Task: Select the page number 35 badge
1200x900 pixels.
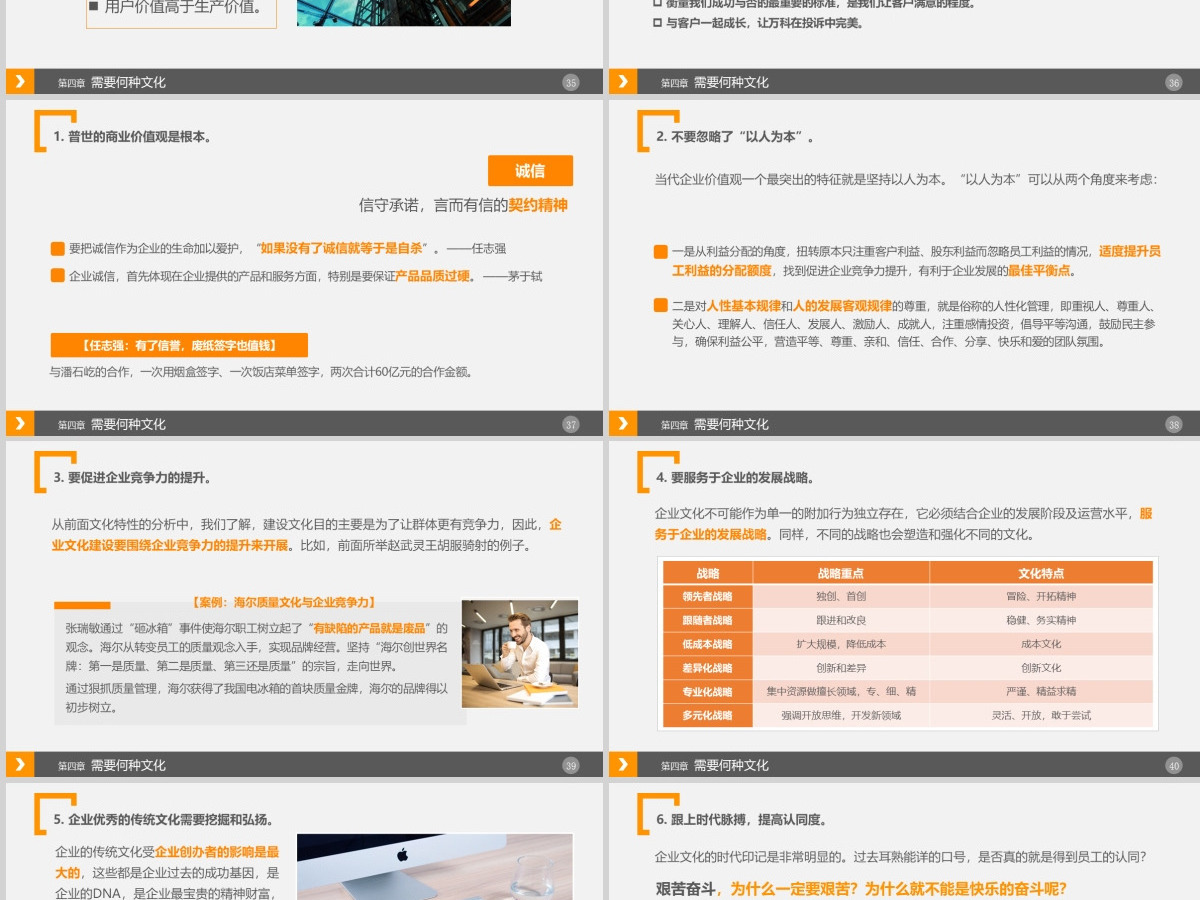Action: point(571,83)
